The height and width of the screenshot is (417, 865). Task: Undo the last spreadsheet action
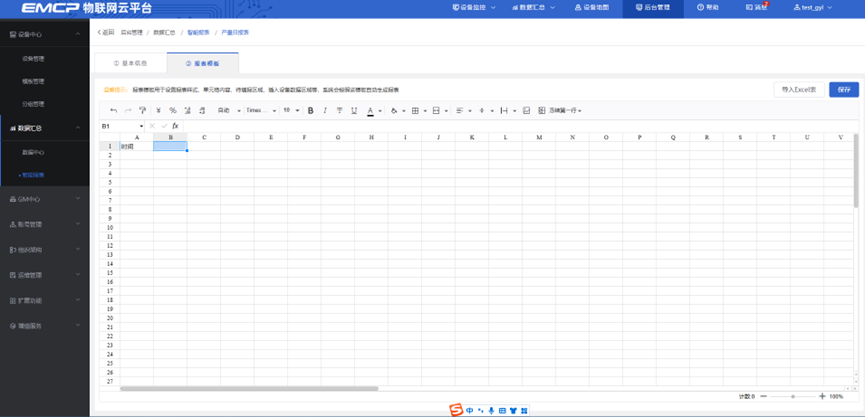click(x=114, y=110)
